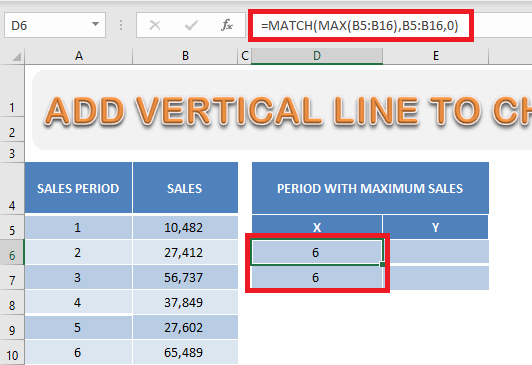Select the empty Y cell in row 6
Screen dimensions: 532x365
tap(436, 252)
